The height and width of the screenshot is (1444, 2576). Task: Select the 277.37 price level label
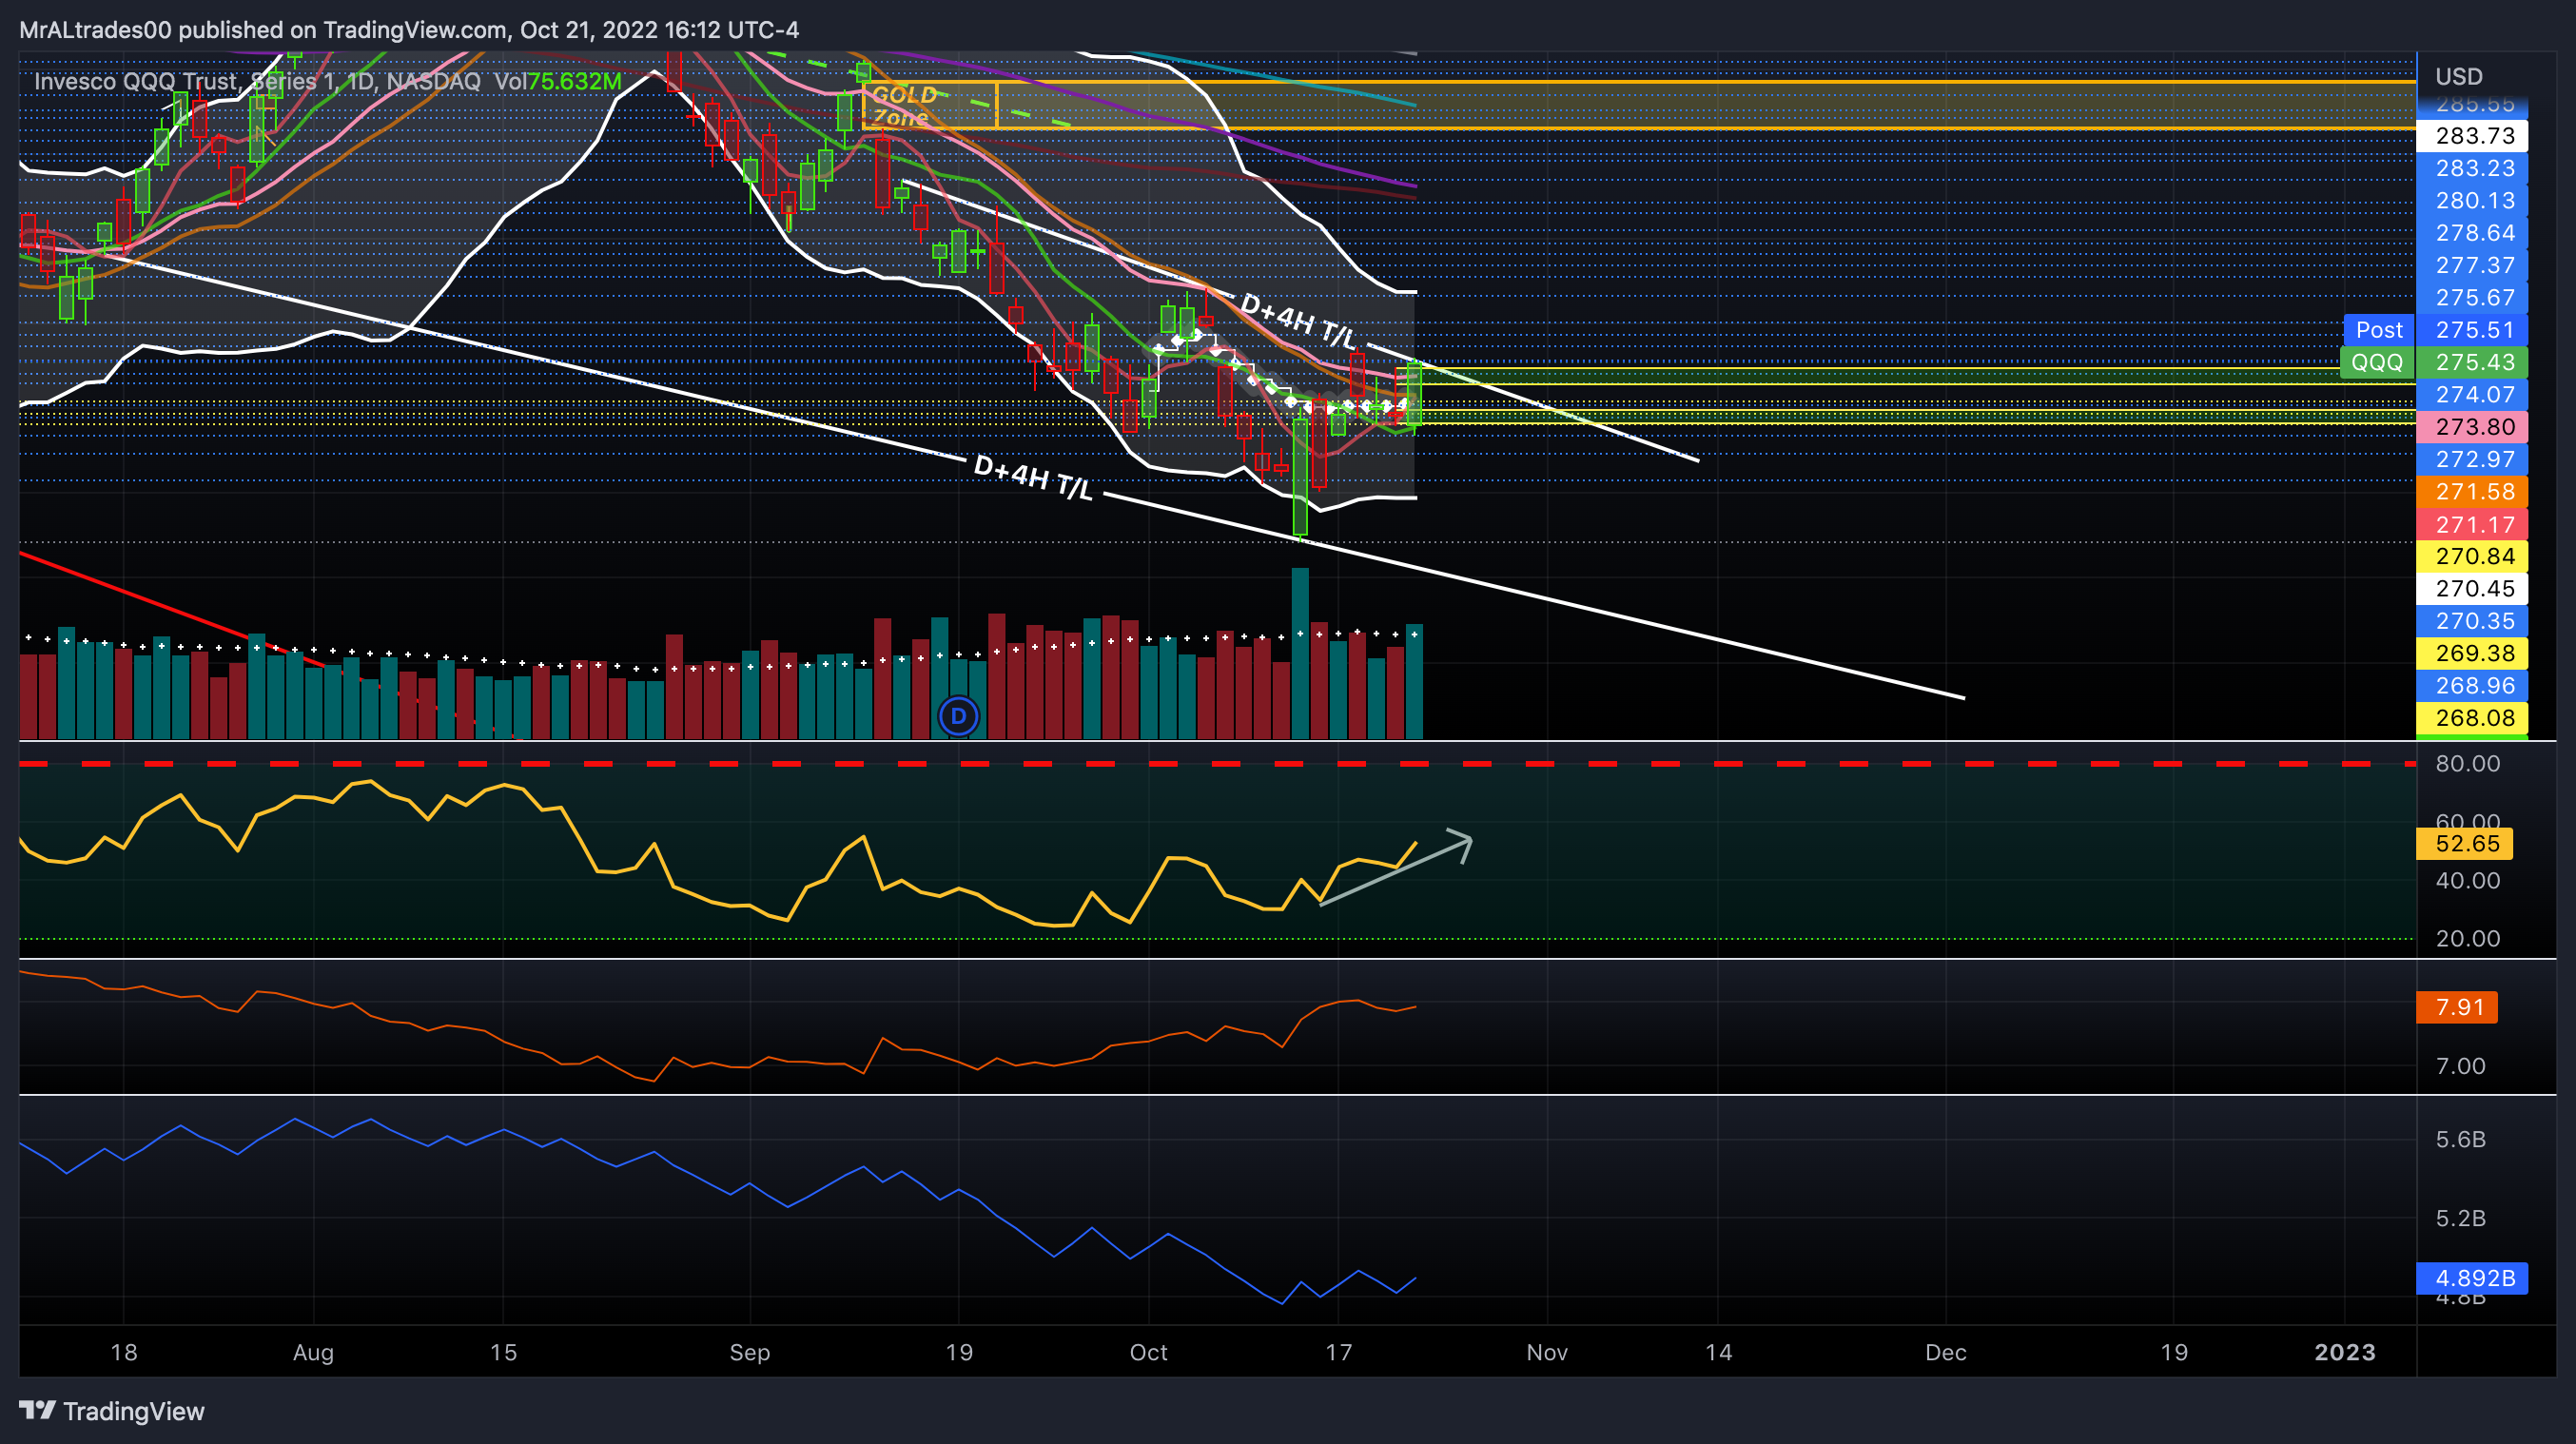point(2472,266)
